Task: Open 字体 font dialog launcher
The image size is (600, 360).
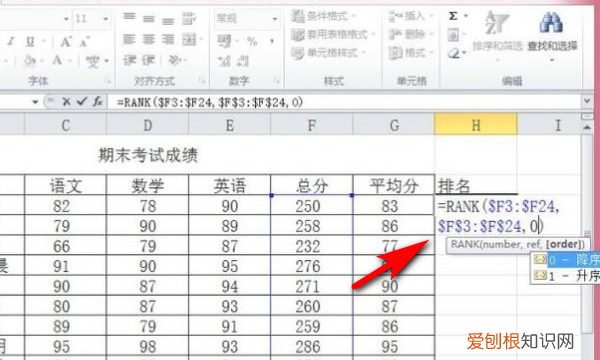Action: pos(108,81)
